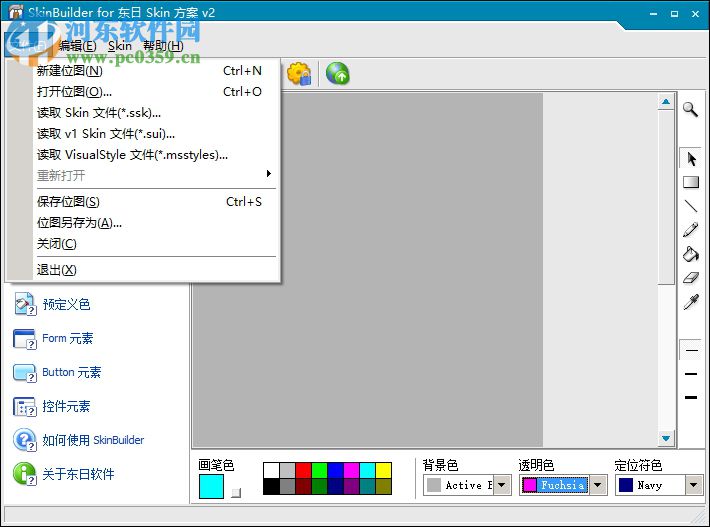Open the 预定义色 link
The height and width of the screenshot is (527, 710).
[66, 304]
